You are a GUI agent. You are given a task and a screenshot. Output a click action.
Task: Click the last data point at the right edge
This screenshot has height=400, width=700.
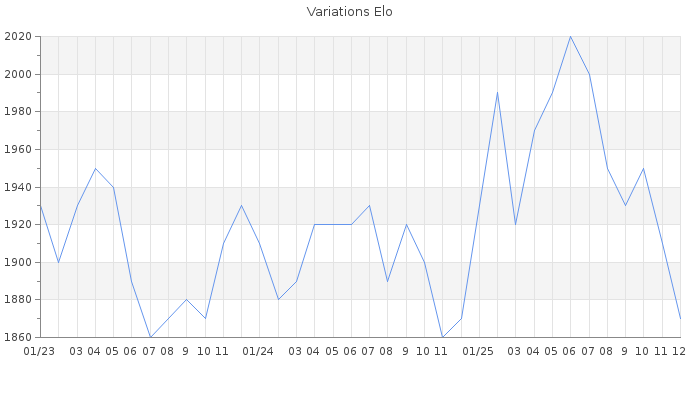pyautogui.click(x=680, y=318)
